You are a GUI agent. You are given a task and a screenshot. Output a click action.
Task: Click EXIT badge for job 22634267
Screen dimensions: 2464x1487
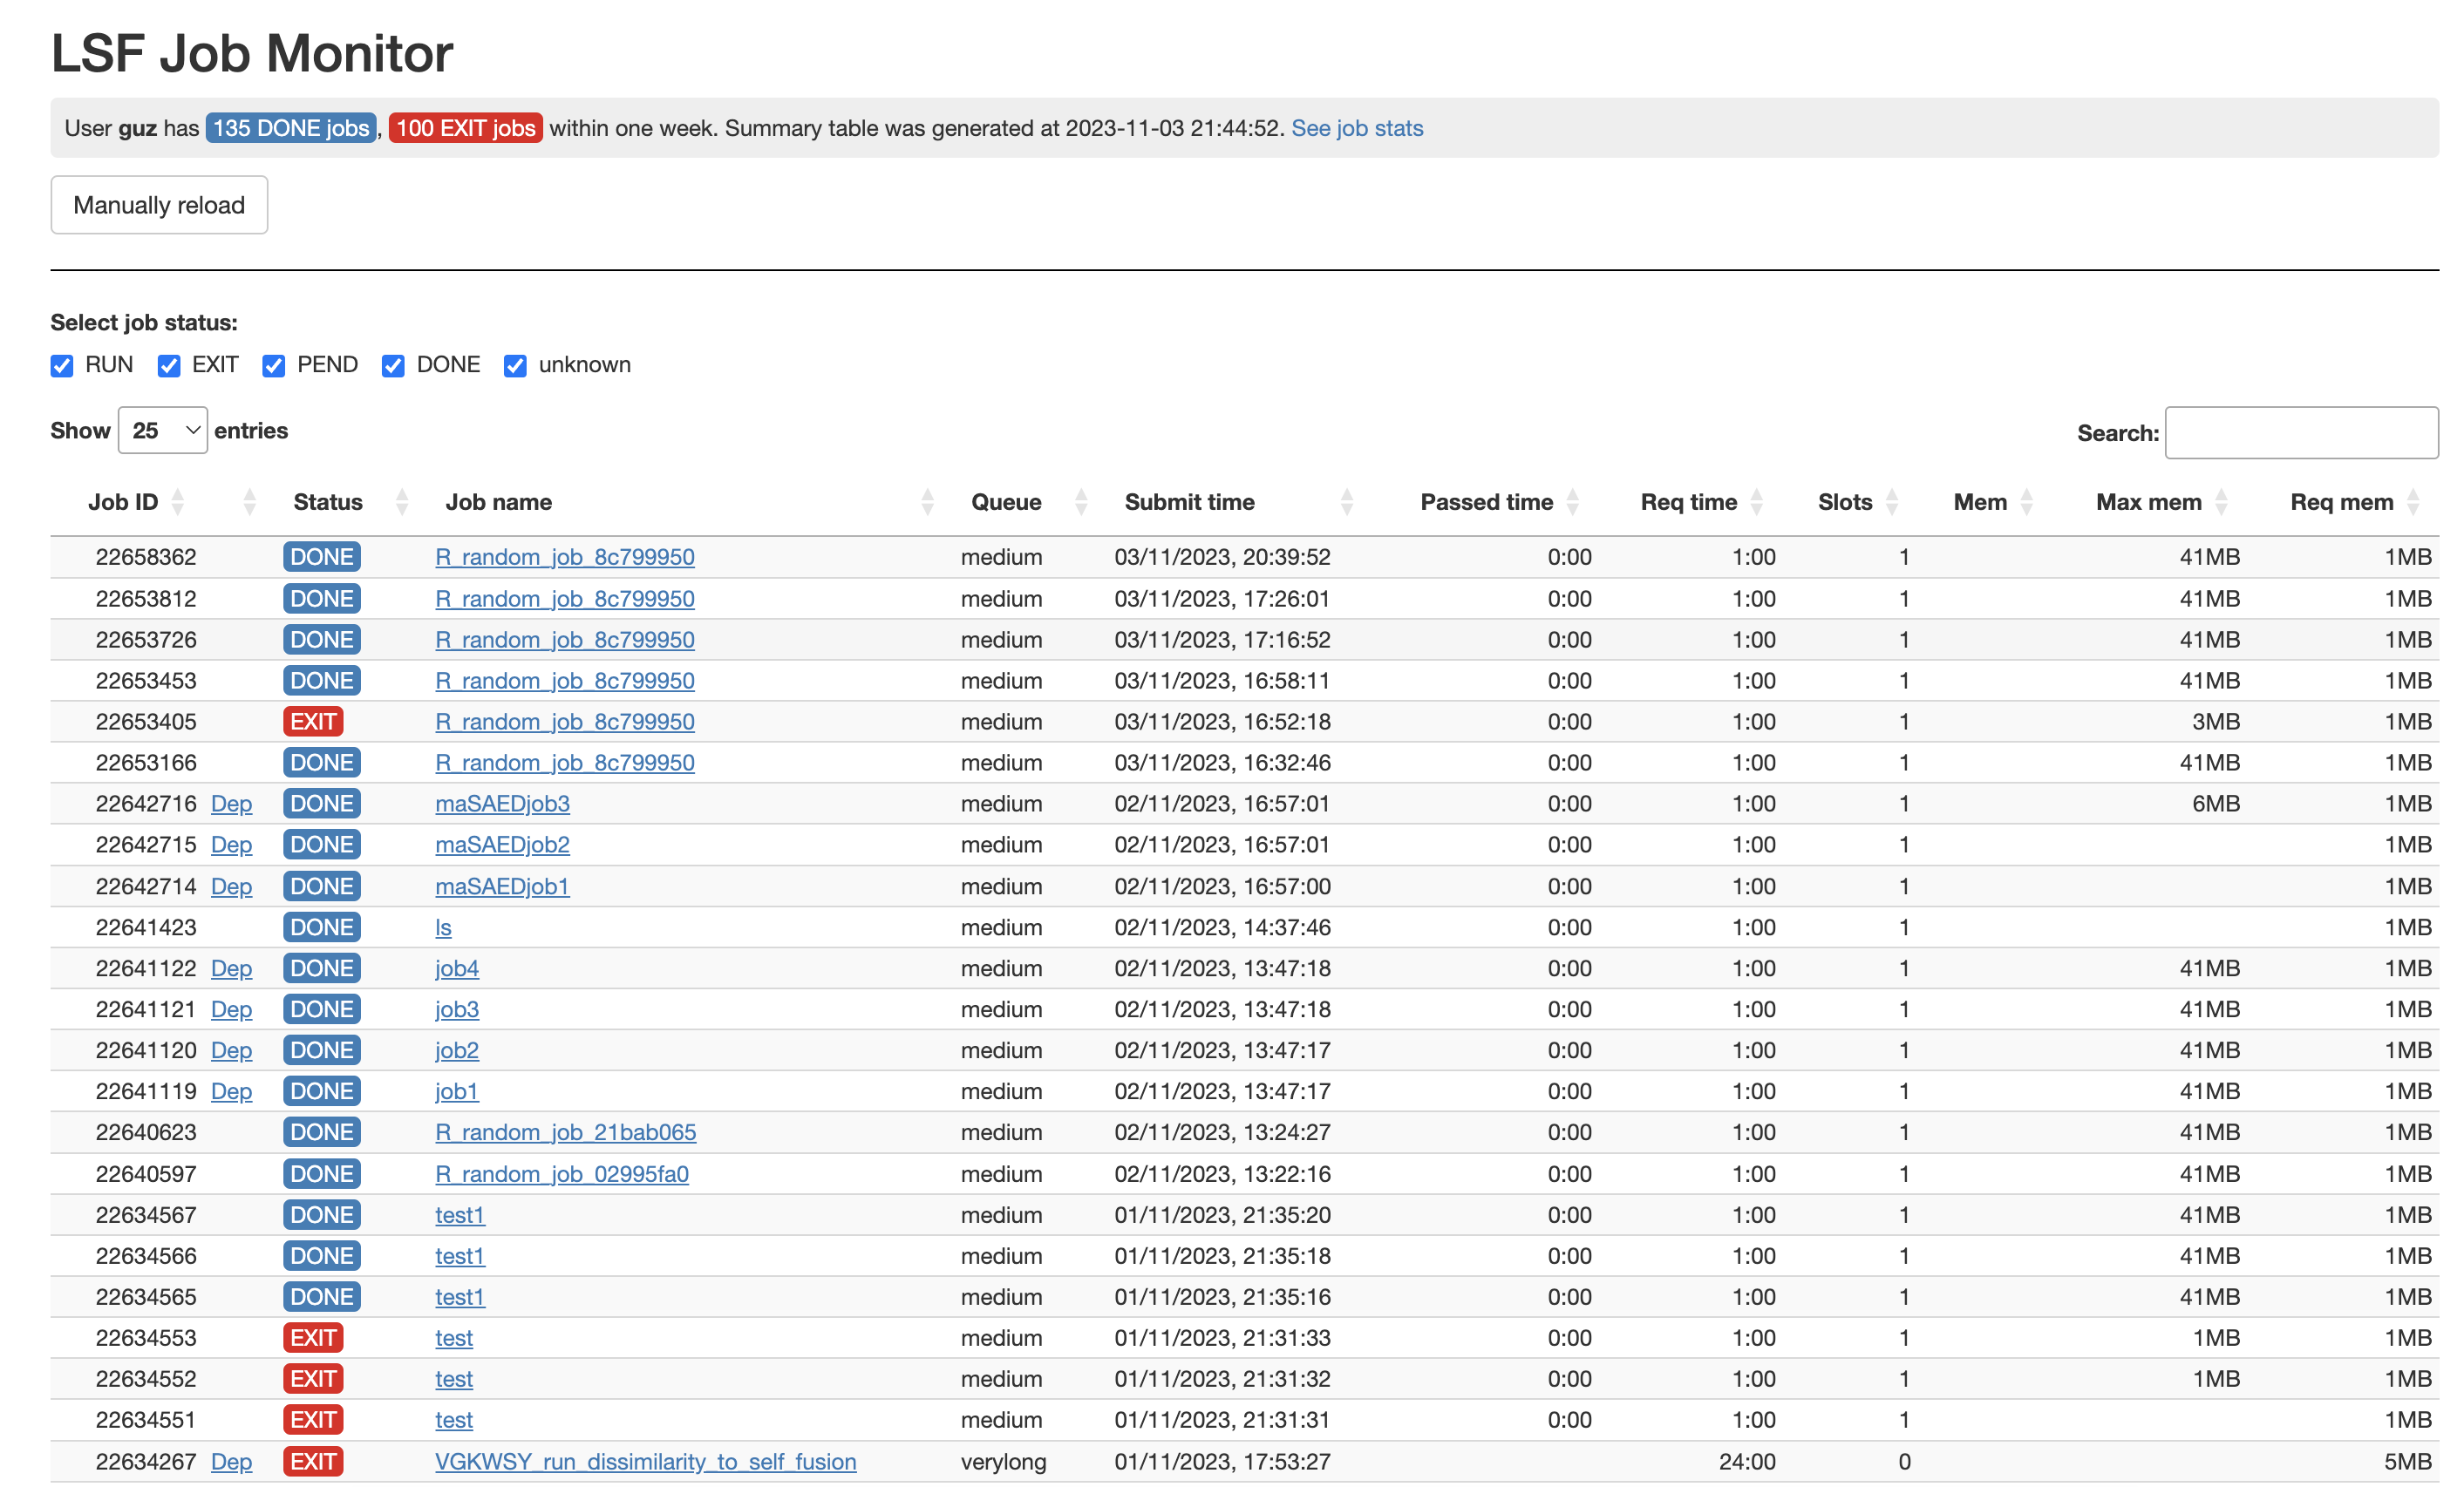(x=313, y=1462)
